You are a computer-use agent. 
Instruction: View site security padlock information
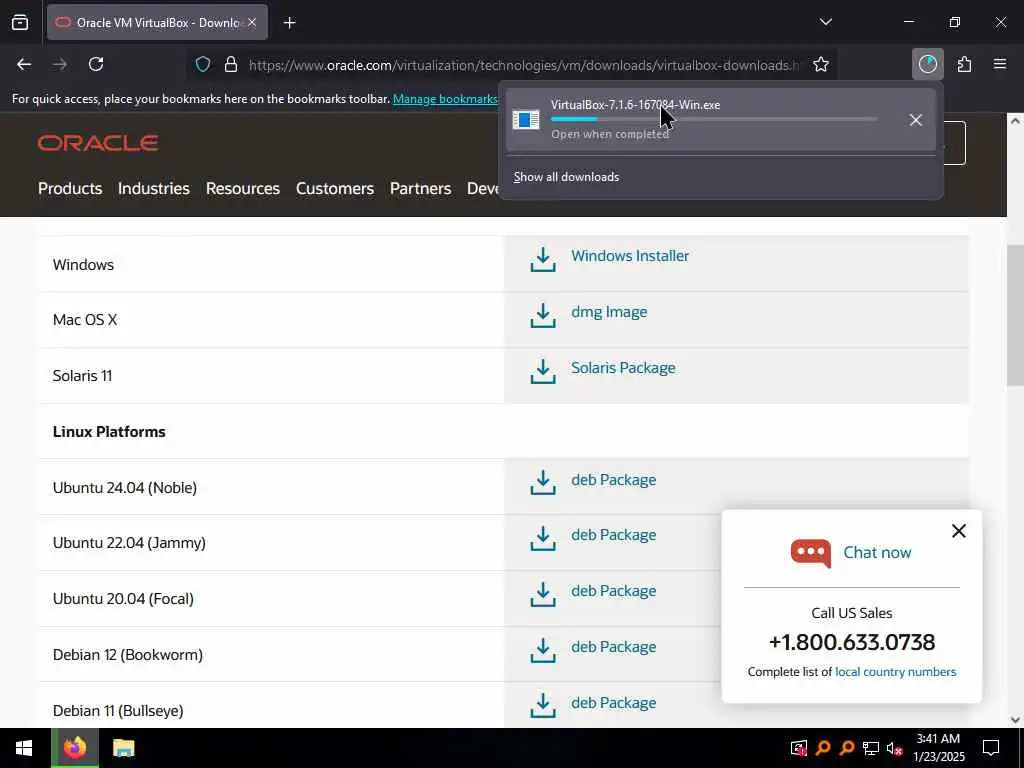pyautogui.click(x=231, y=65)
